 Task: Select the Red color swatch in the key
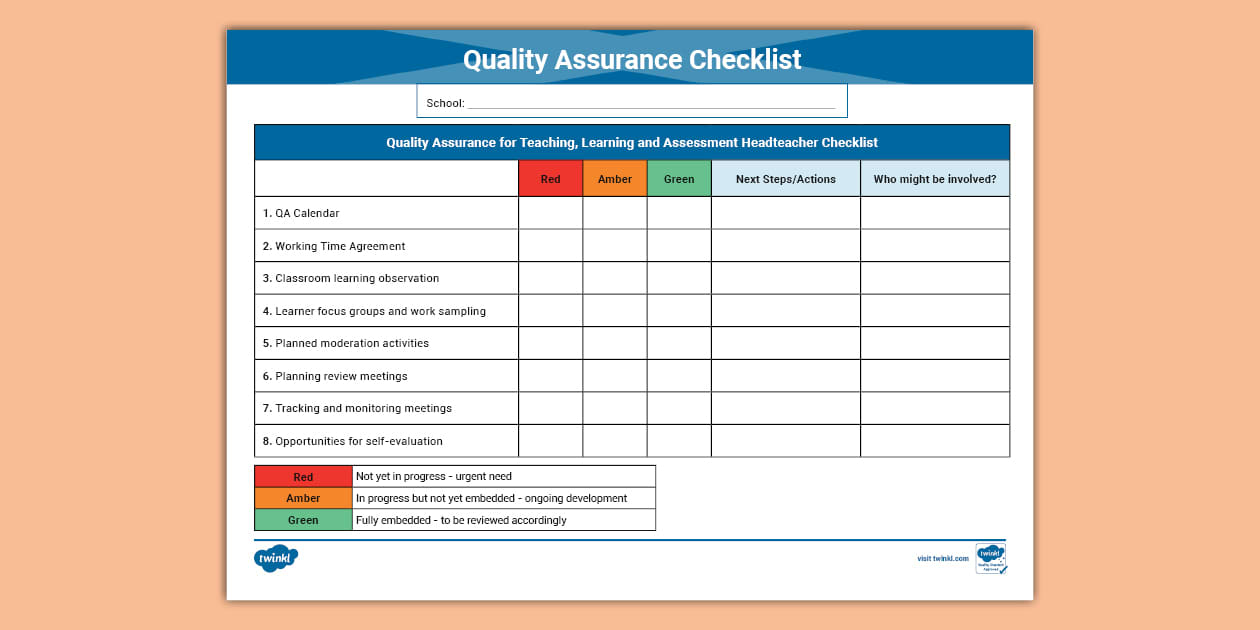[303, 475]
